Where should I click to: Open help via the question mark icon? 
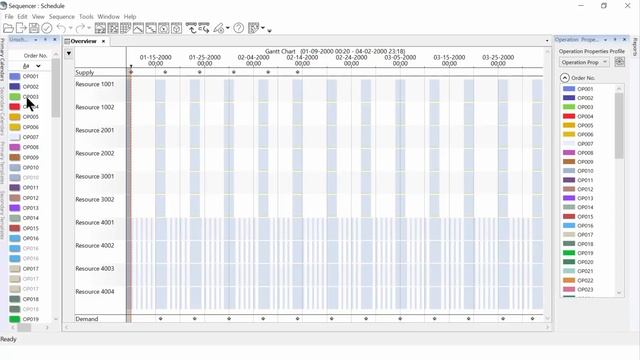click(239, 28)
